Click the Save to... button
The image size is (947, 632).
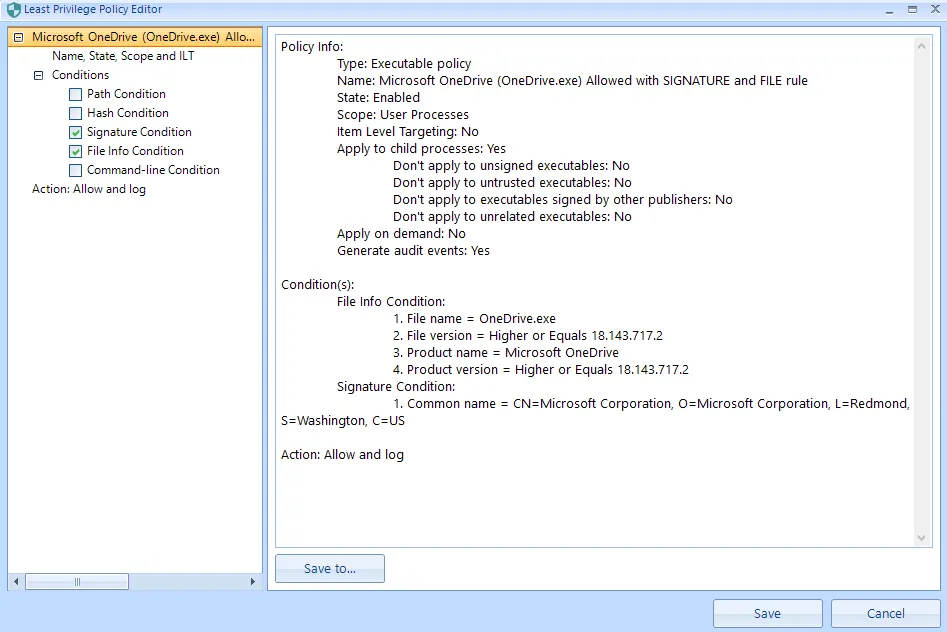pyautogui.click(x=330, y=569)
